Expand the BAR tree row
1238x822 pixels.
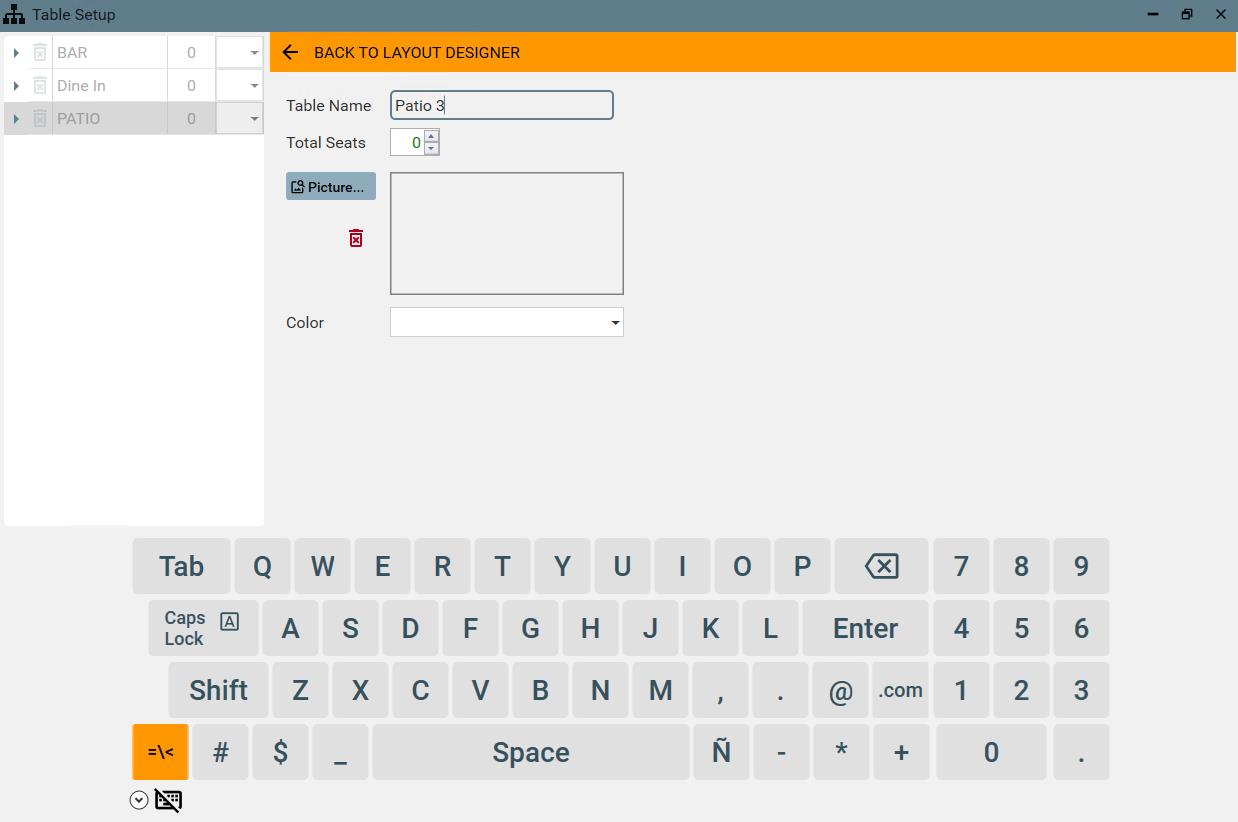(16, 52)
